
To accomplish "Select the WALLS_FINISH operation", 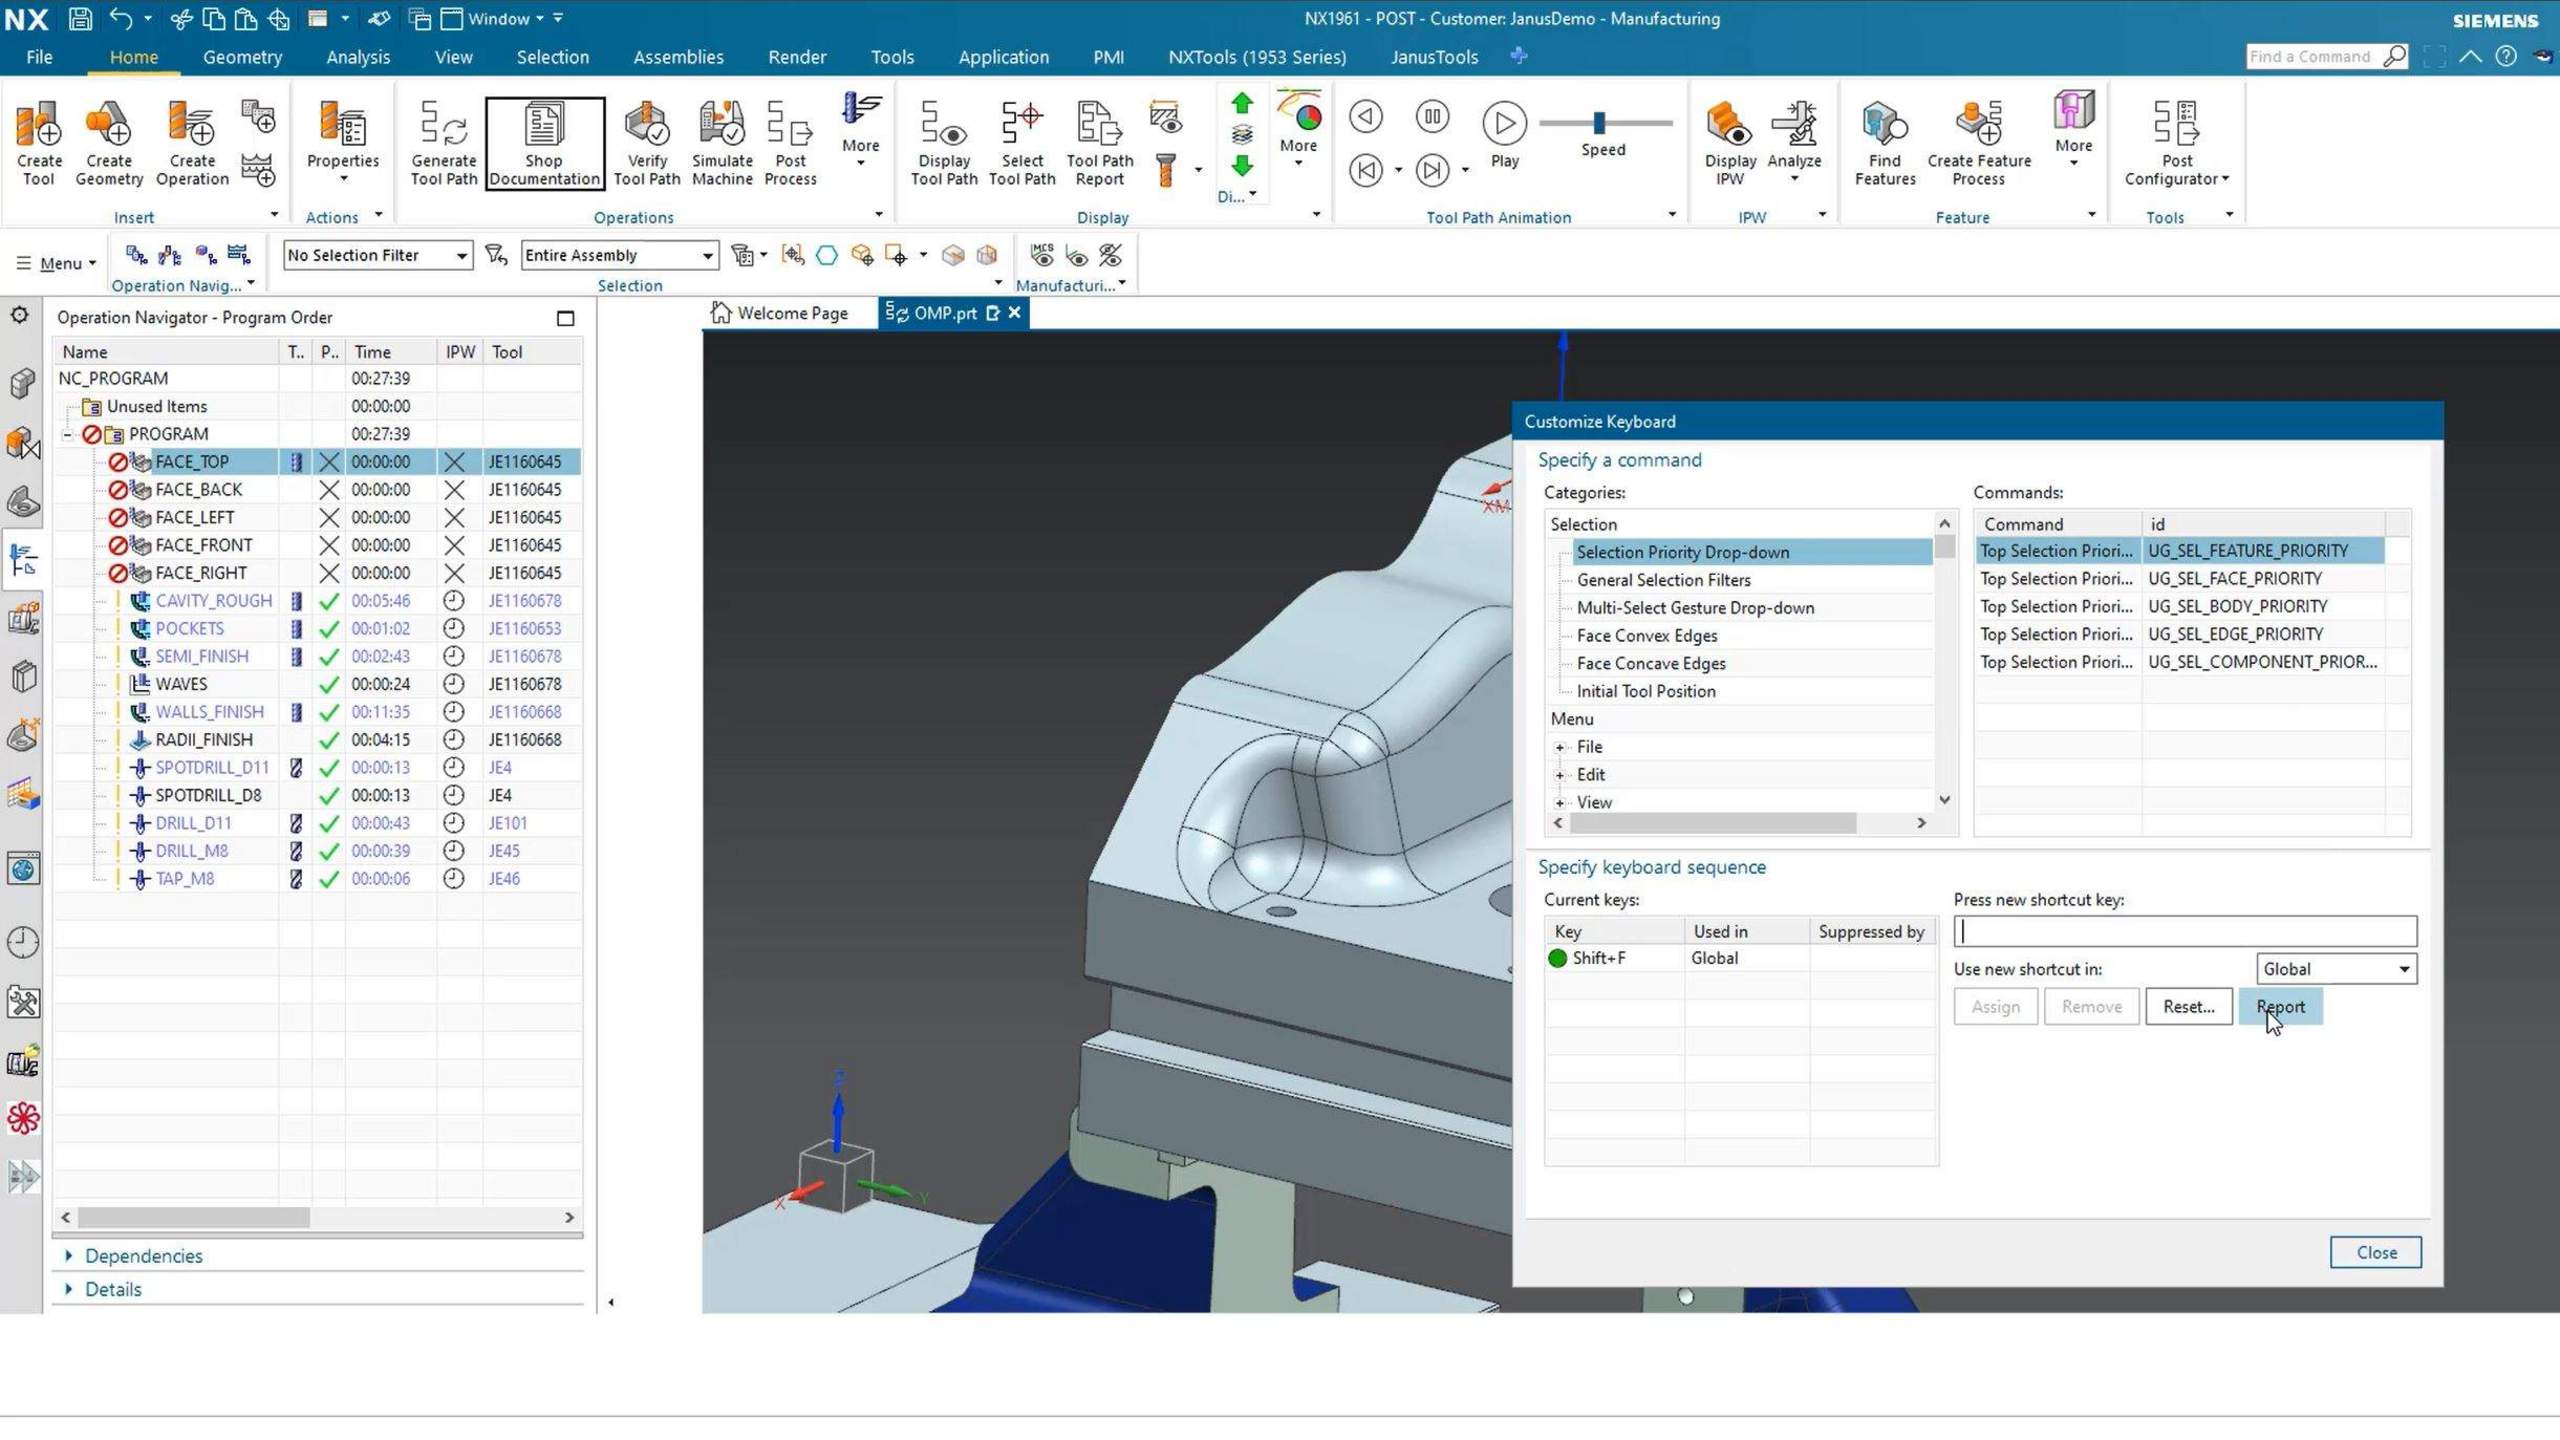I will [210, 712].
